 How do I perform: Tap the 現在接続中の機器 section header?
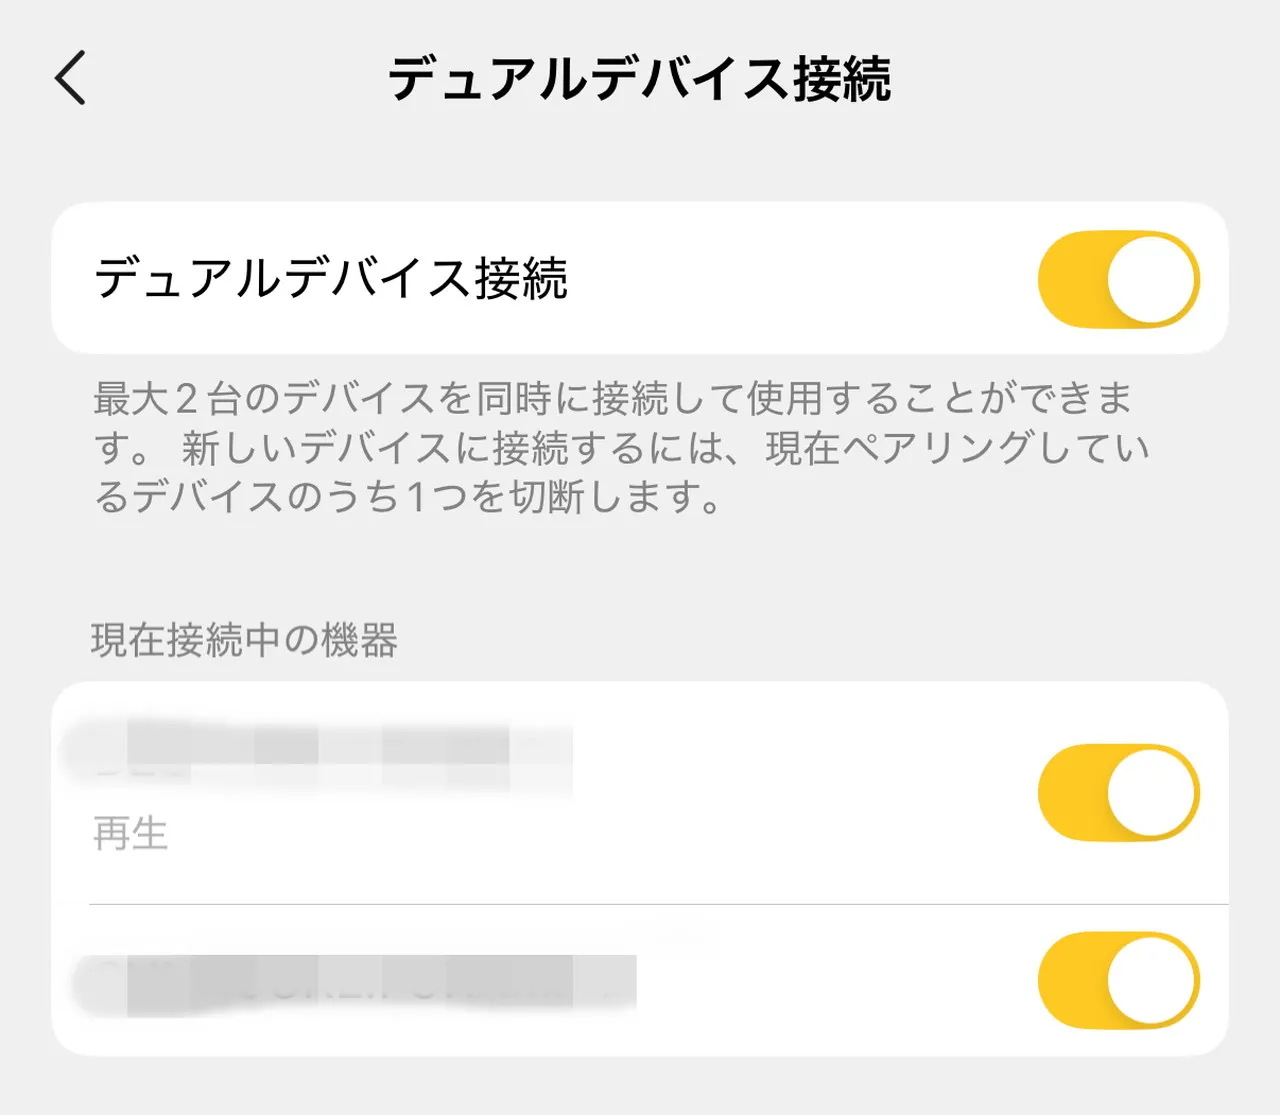coord(245,640)
